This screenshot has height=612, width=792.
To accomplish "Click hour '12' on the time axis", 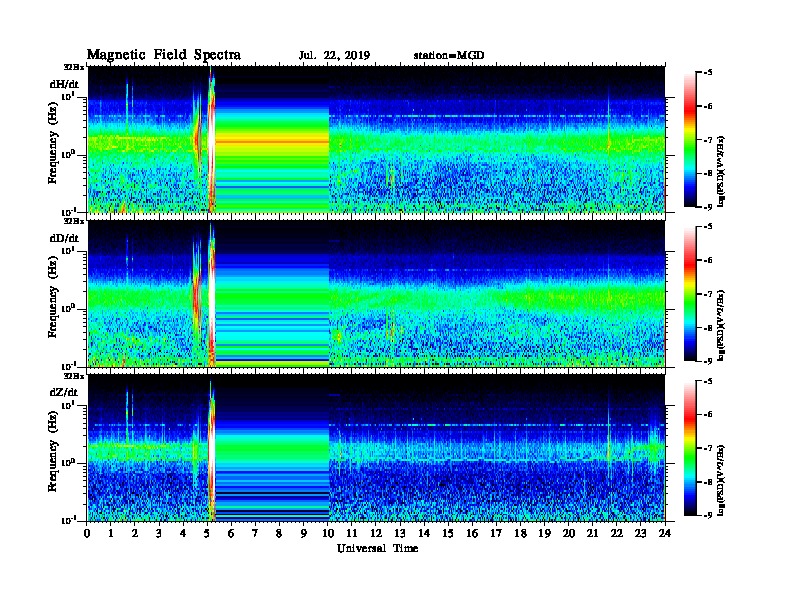I will 376,533.
